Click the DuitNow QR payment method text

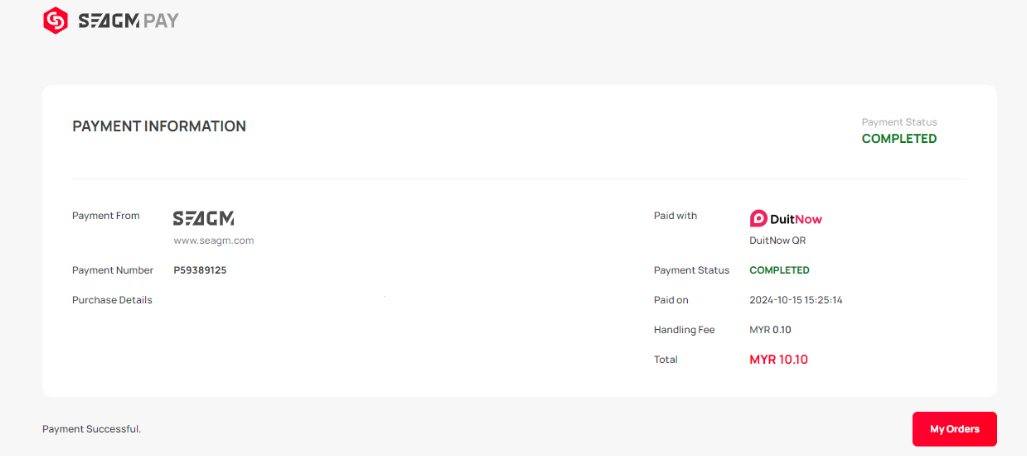click(x=777, y=240)
